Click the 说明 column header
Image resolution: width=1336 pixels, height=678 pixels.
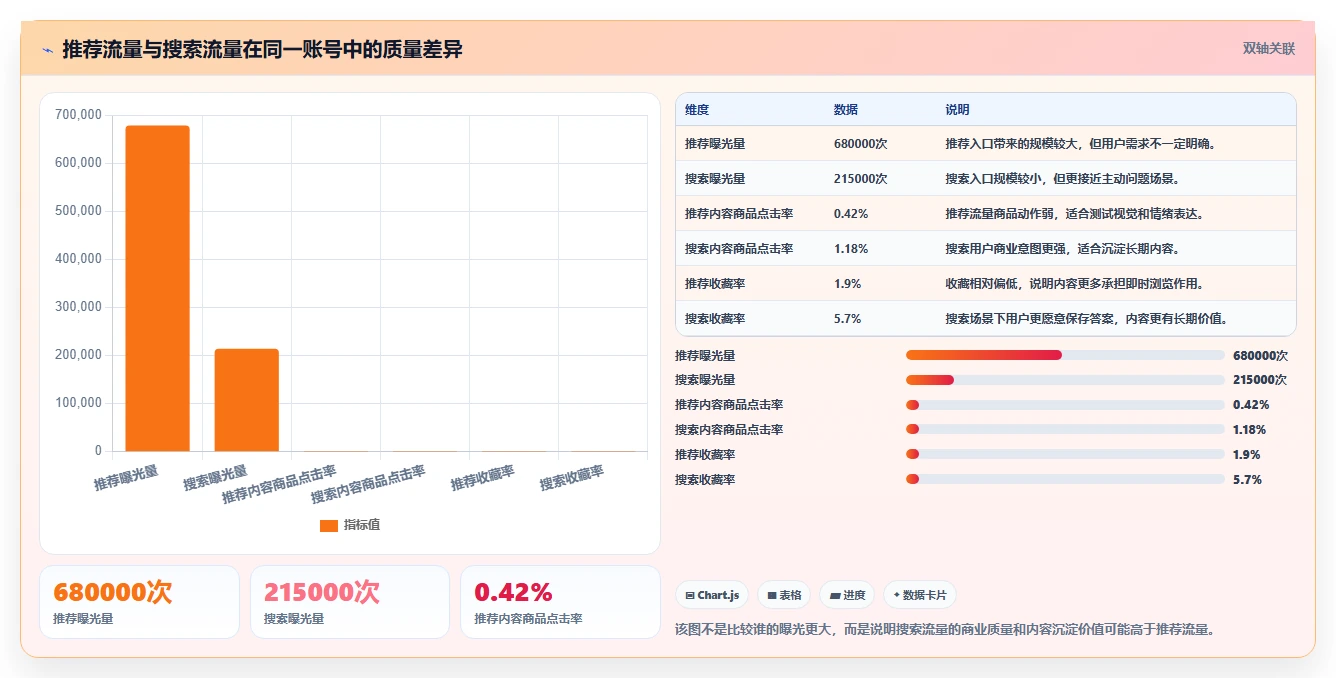coord(958,110)
